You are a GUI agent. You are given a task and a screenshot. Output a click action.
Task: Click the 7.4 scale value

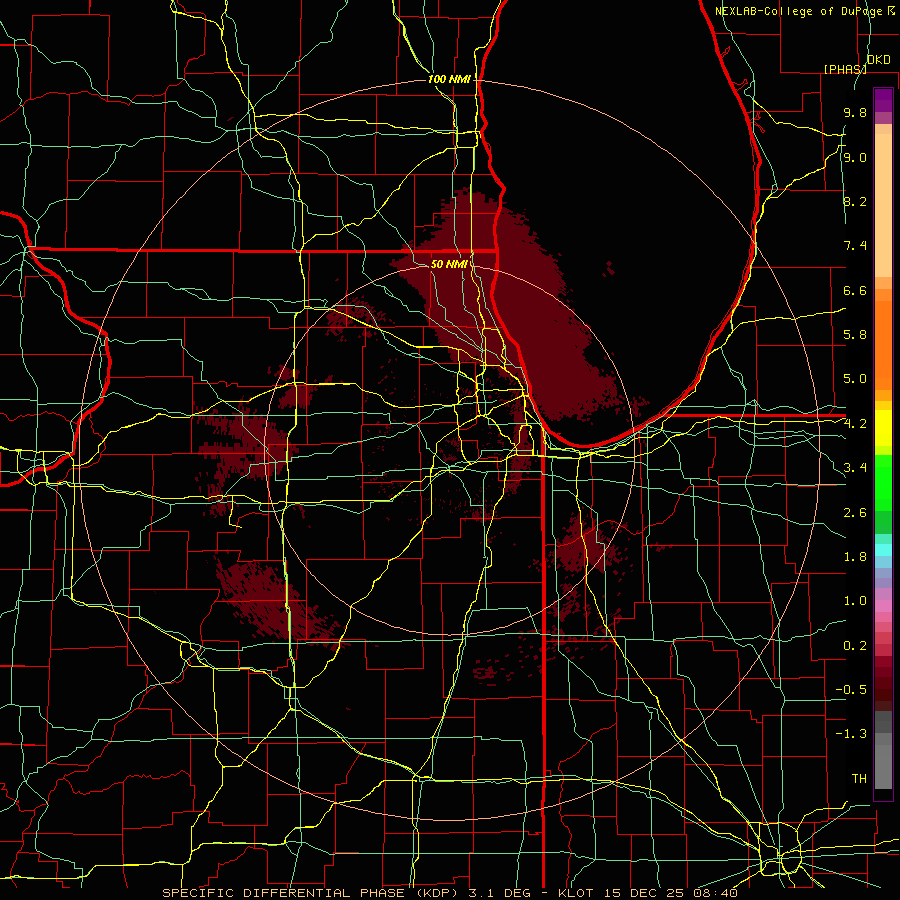click(855, 246)
